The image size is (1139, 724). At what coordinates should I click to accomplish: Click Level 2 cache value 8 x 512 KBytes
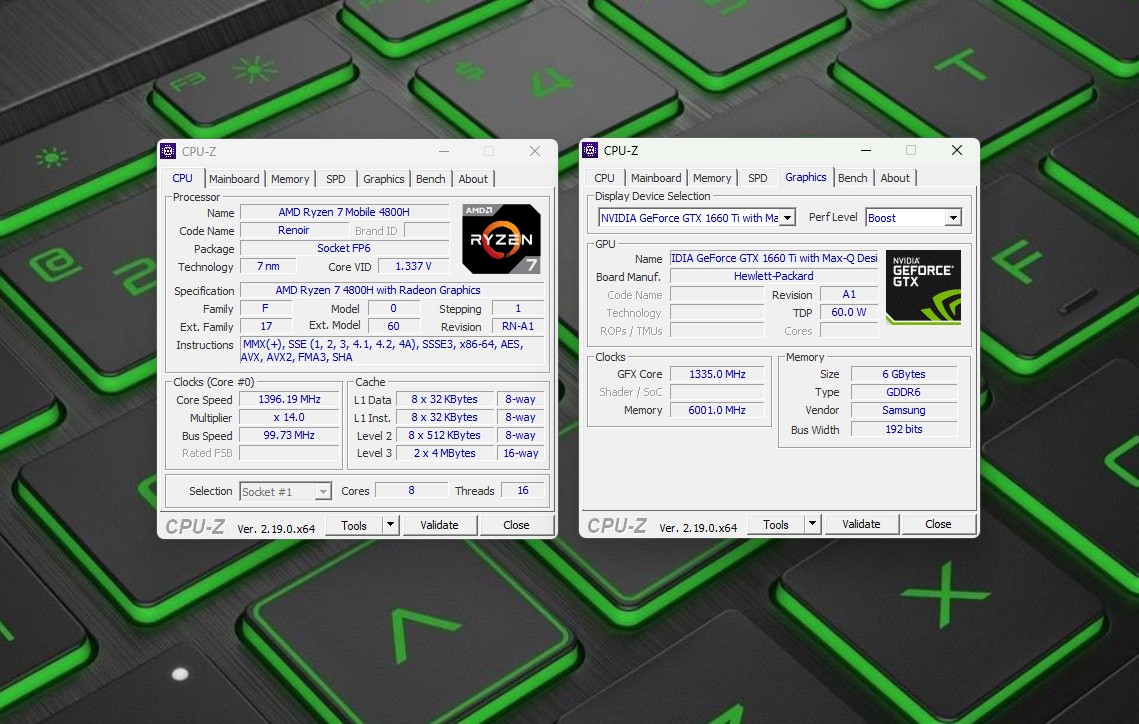click(x=445, y=435)
